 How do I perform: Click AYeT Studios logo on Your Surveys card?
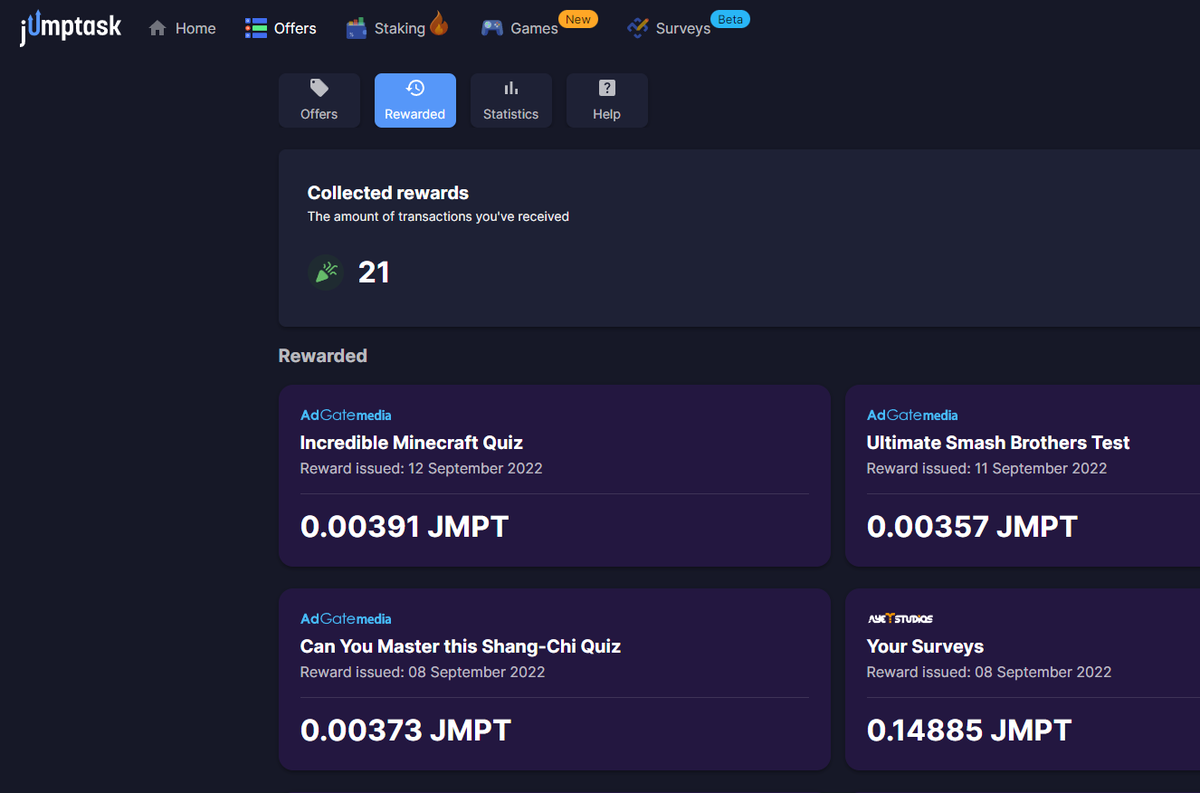point(900,619)
